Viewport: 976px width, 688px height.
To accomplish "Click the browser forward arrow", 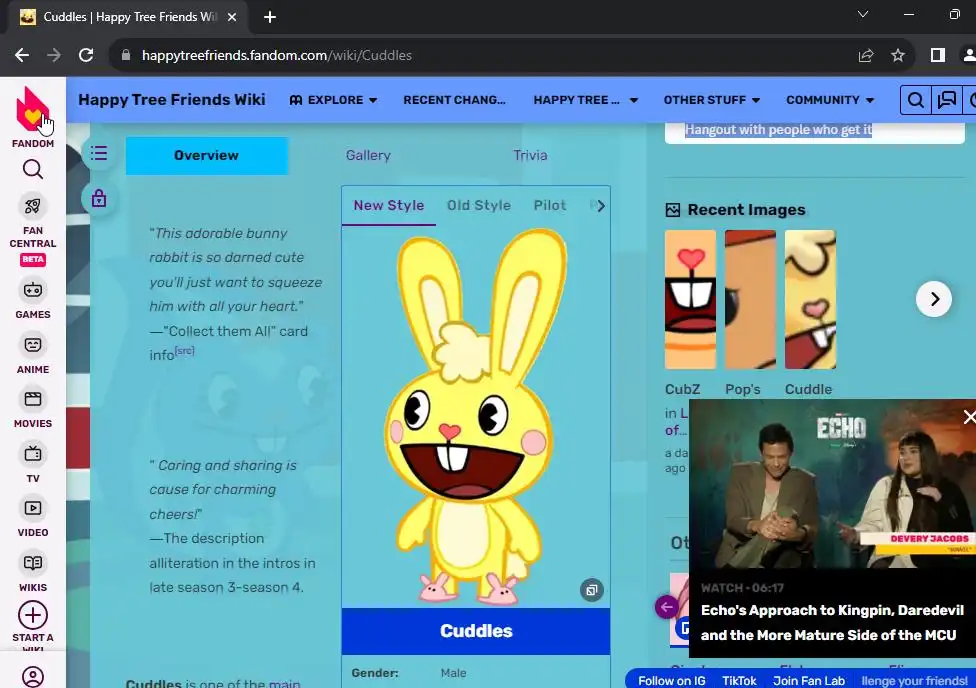I will 54,55.
